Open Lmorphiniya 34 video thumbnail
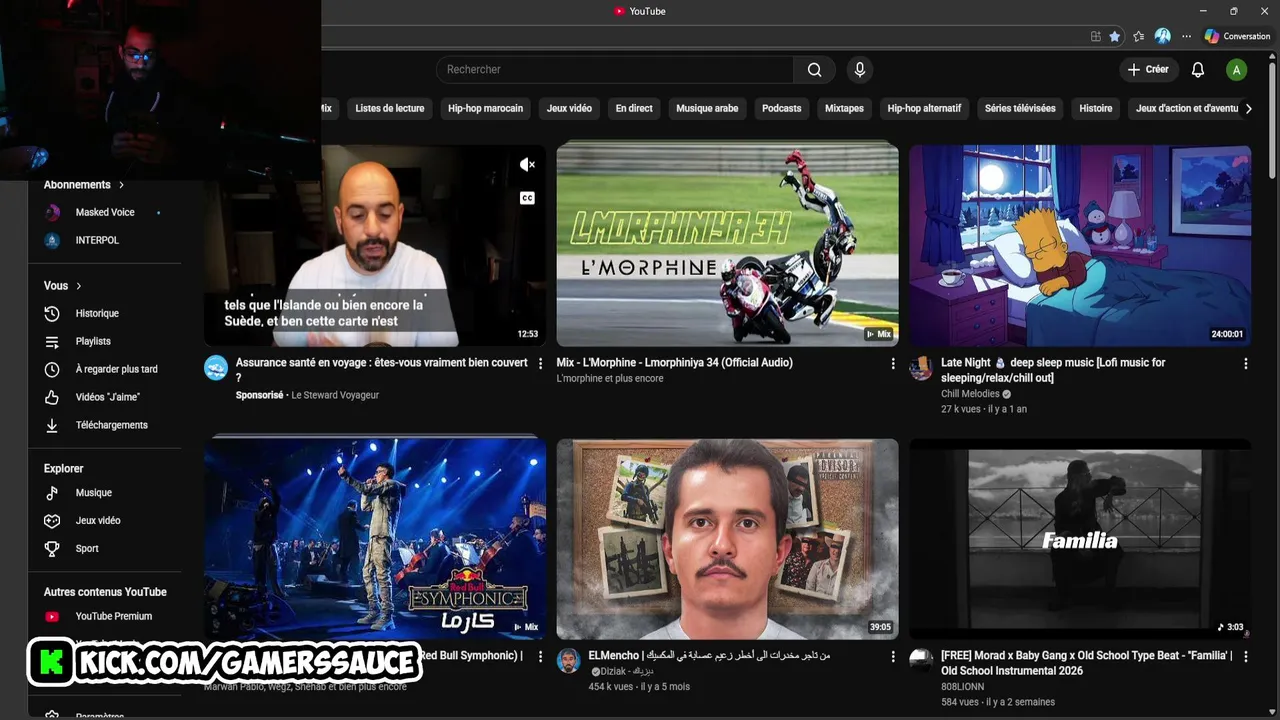1280x720 pixels. click(x=727, y=245)
